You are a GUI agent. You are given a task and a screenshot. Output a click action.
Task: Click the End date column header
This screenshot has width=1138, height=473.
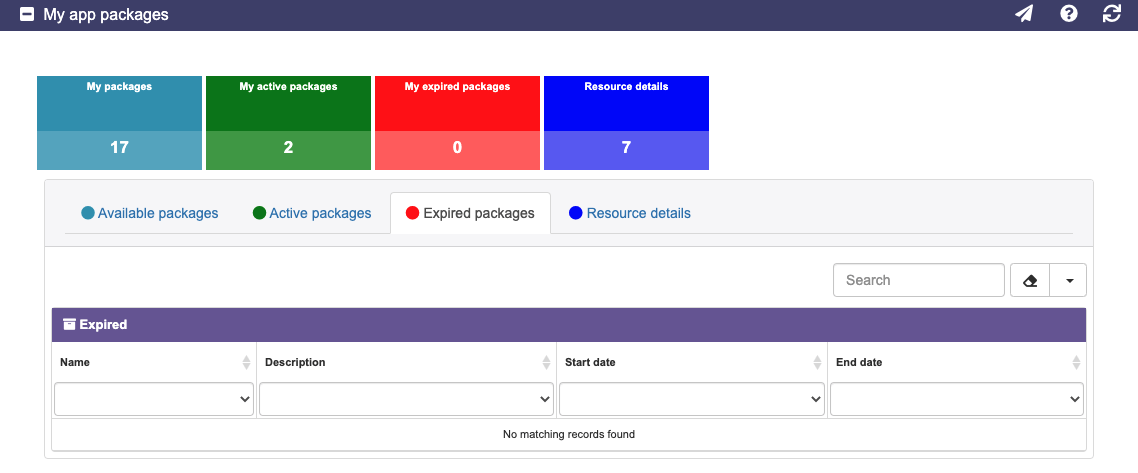pyautogui.click(x=957, y=362)
